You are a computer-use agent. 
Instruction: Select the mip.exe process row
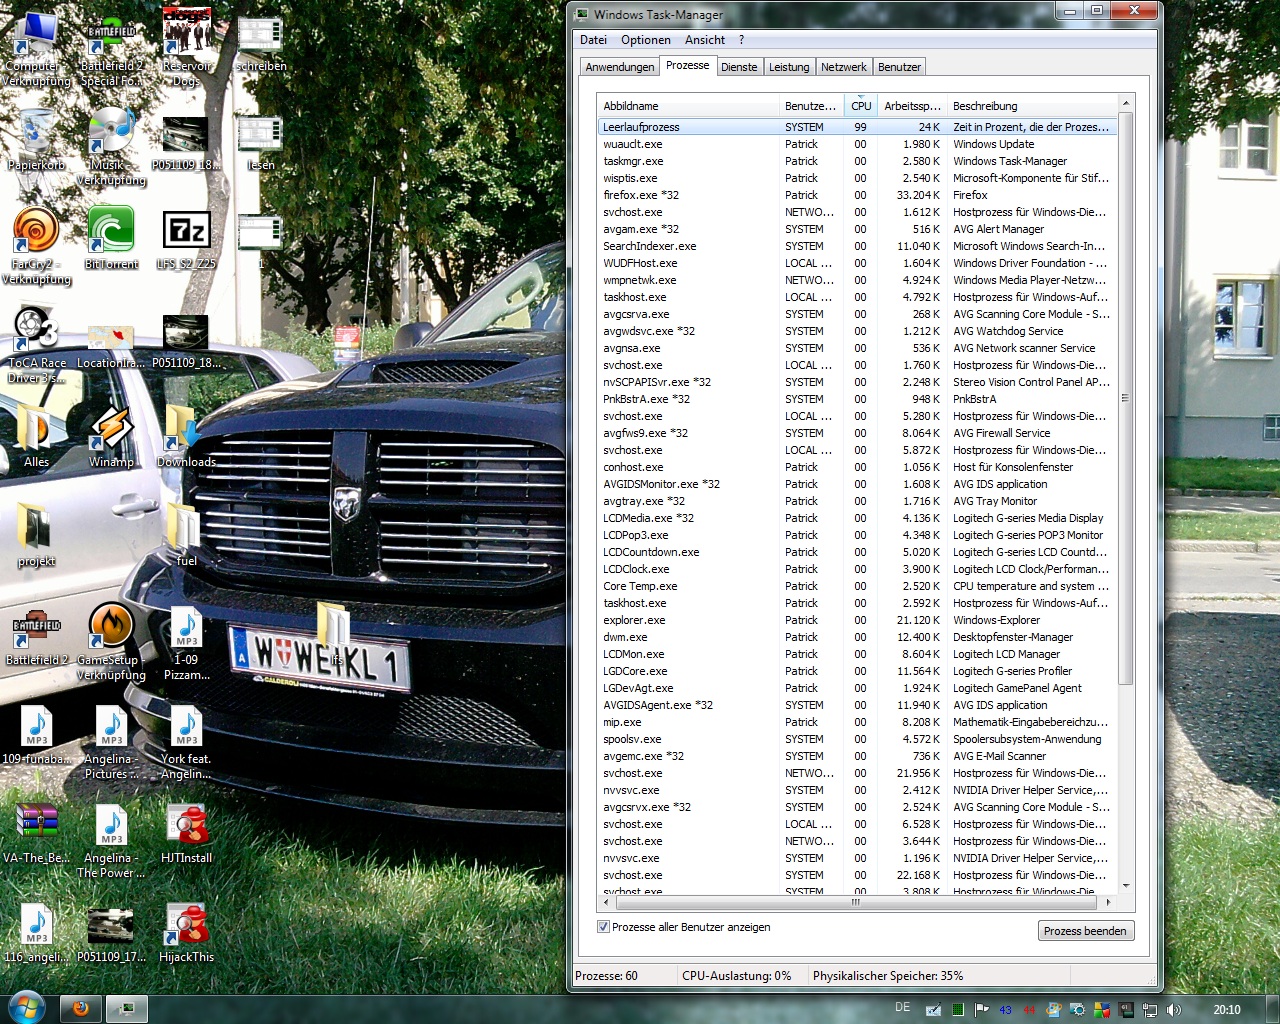[857, 722]
